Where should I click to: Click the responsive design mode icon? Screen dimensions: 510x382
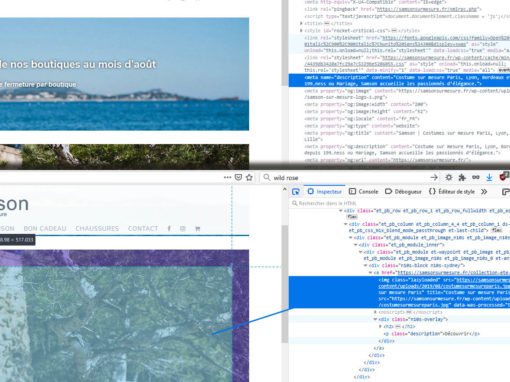(x=505, y=192)
